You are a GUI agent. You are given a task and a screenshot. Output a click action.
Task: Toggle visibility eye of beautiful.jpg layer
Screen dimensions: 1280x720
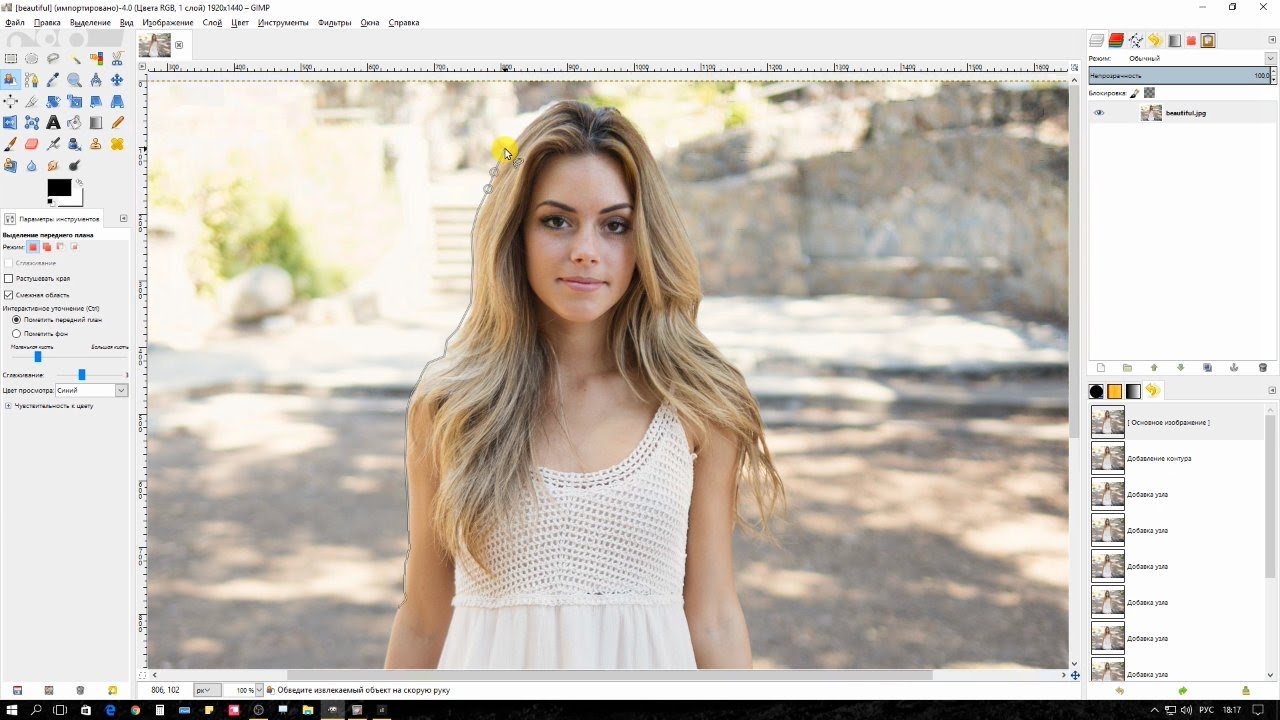1099,113
